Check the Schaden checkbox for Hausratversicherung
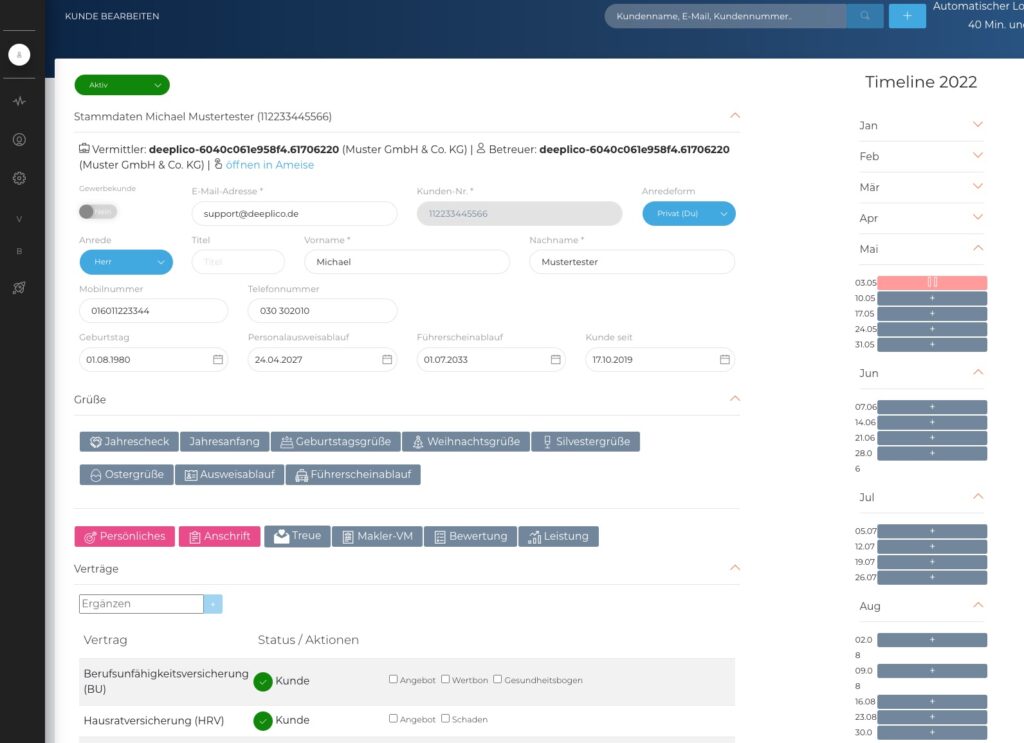This screenshot has width=1024, height=743. pyautogui.click(x=446, y=718)
